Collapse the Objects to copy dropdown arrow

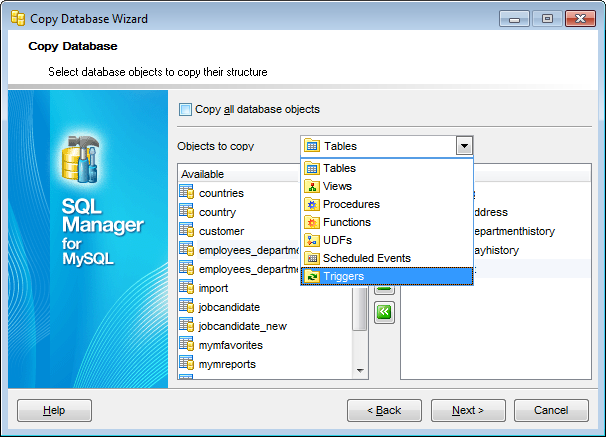tap(464, 146)
